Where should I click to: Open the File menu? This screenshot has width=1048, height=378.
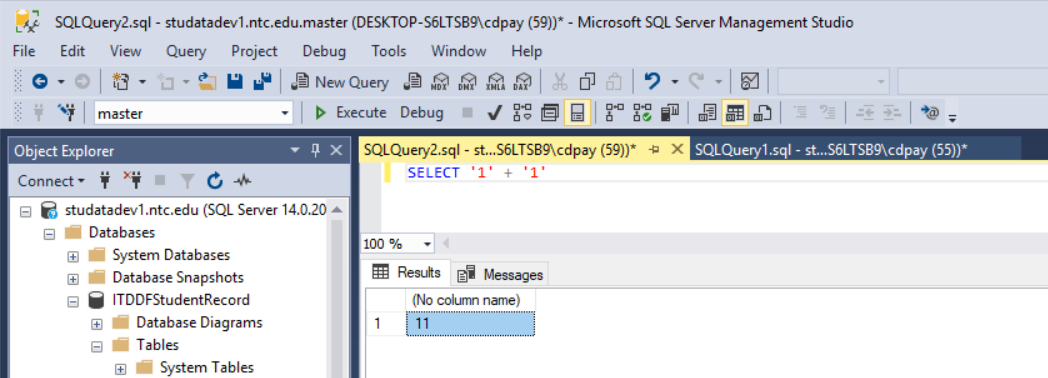tap(24, 51)
